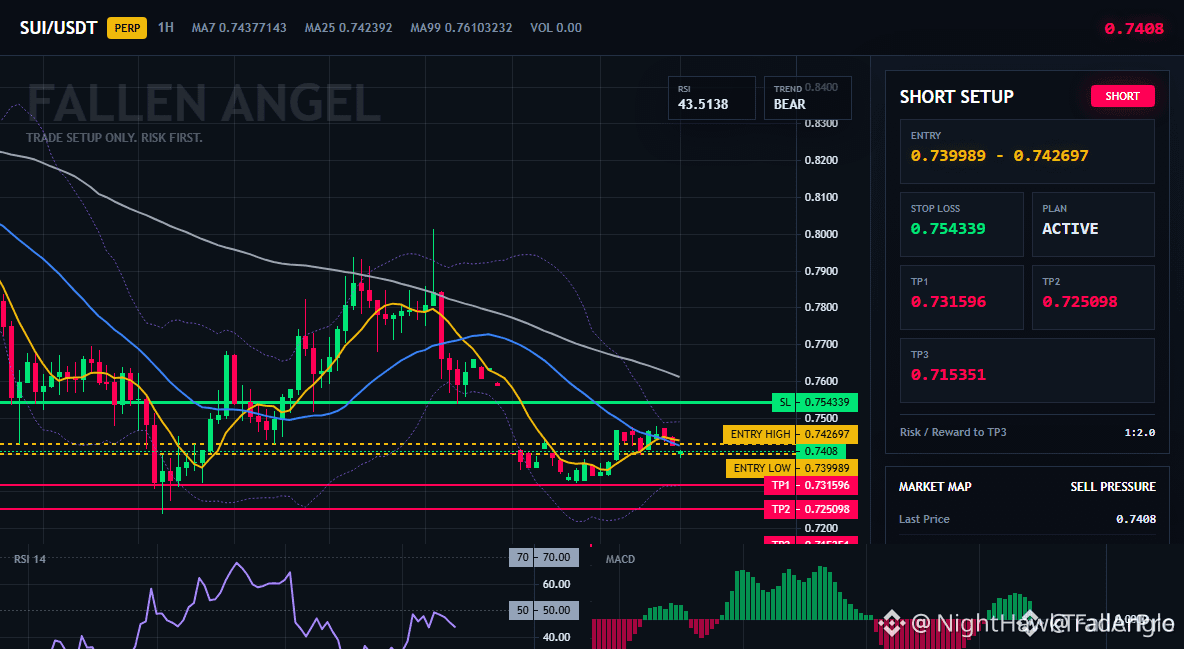Click the TP1 0.731596 chart line tag

[x=810, y=485]
